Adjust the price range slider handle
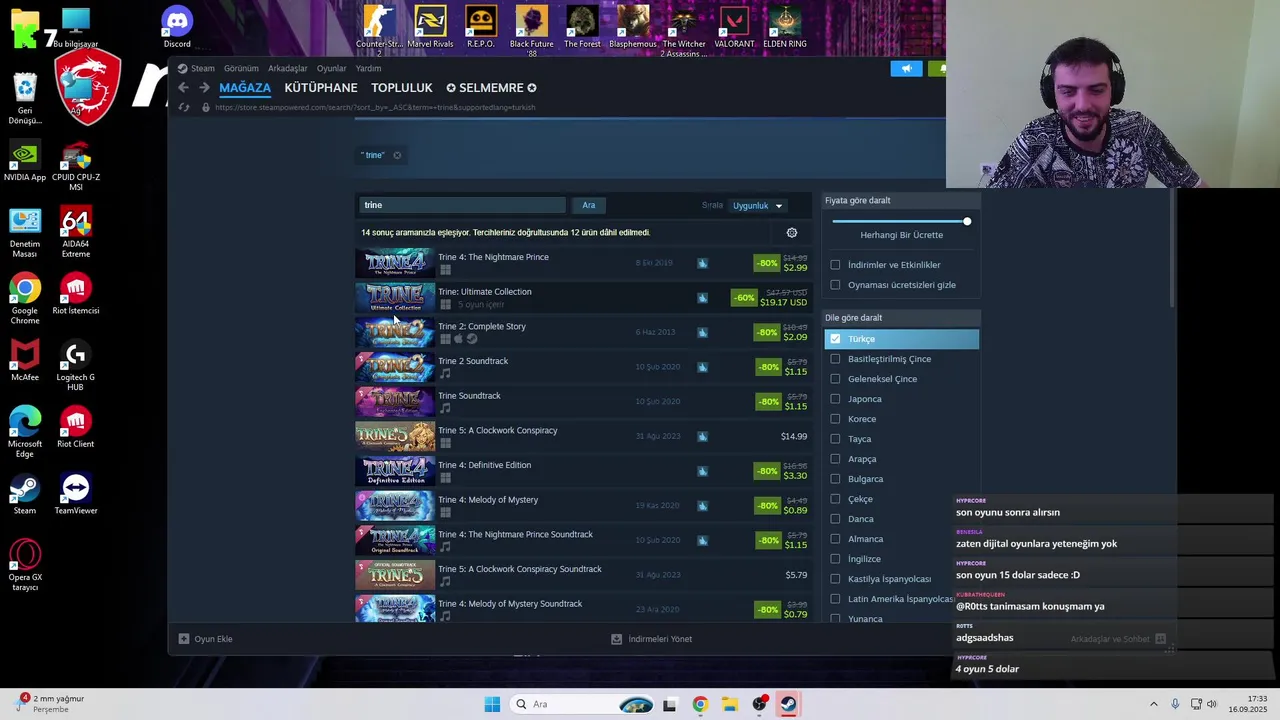The image size is (1280, 720). [x=967, y=221]
